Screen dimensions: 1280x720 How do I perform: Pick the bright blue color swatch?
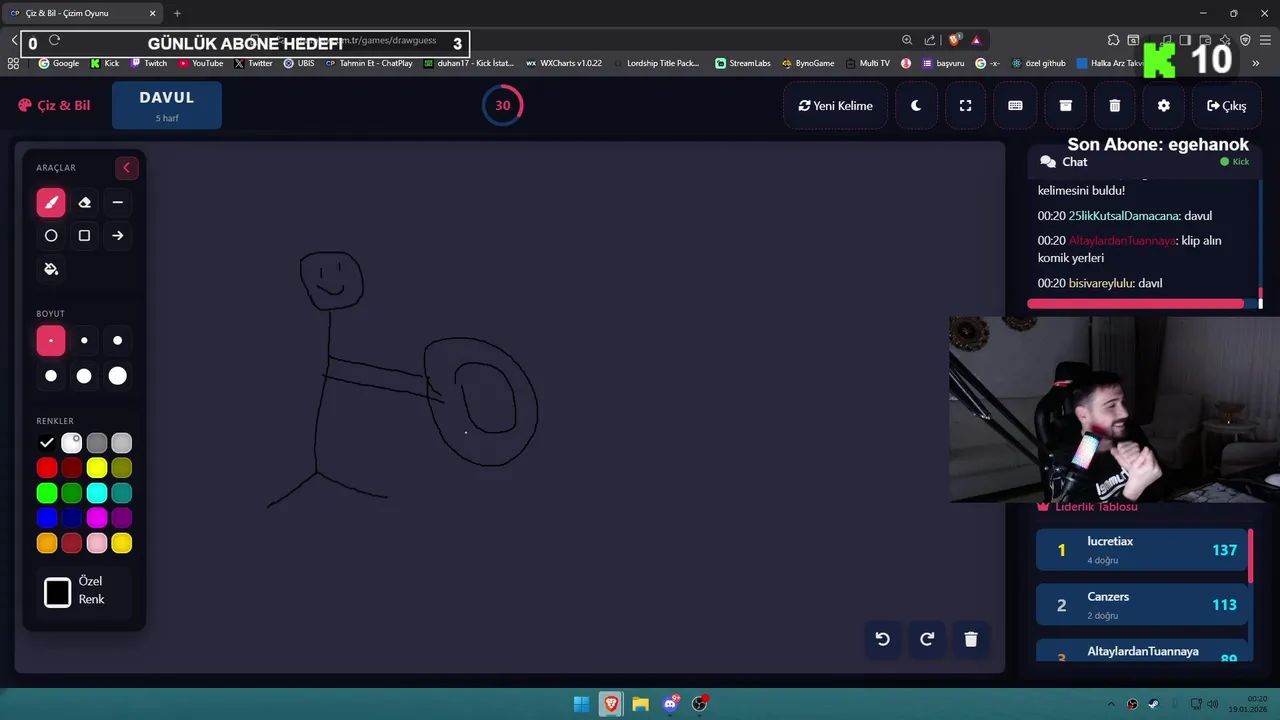[47, 518]
